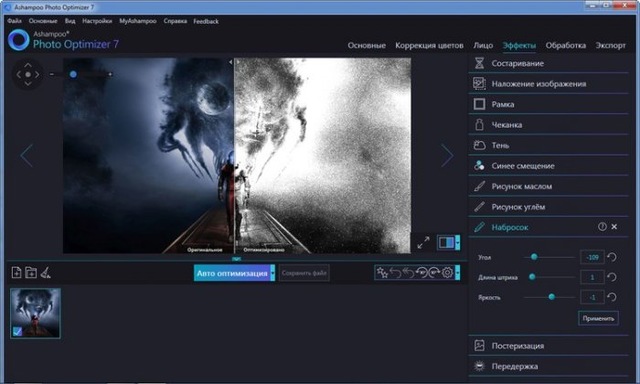Open the Файл menu
Image resolution: width=640 pixels, height=384 pixels.
pos(14,21)
